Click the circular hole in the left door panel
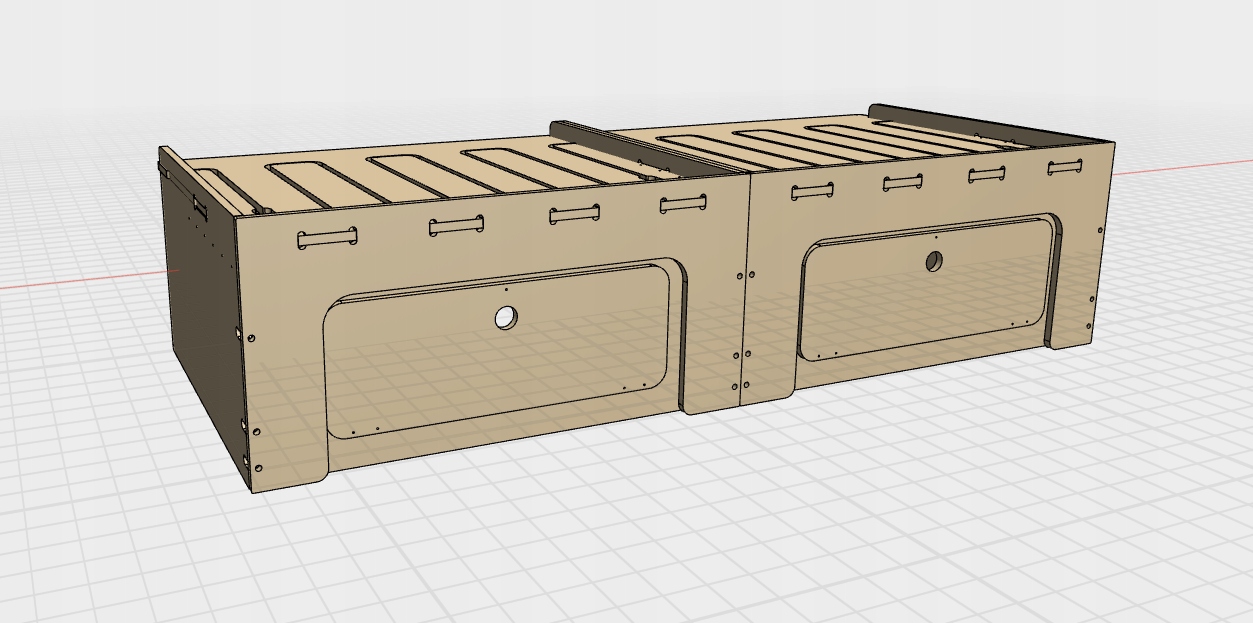Image resolution: width=1253 pixels, height=623 pixels. click(x=506, y=318)
